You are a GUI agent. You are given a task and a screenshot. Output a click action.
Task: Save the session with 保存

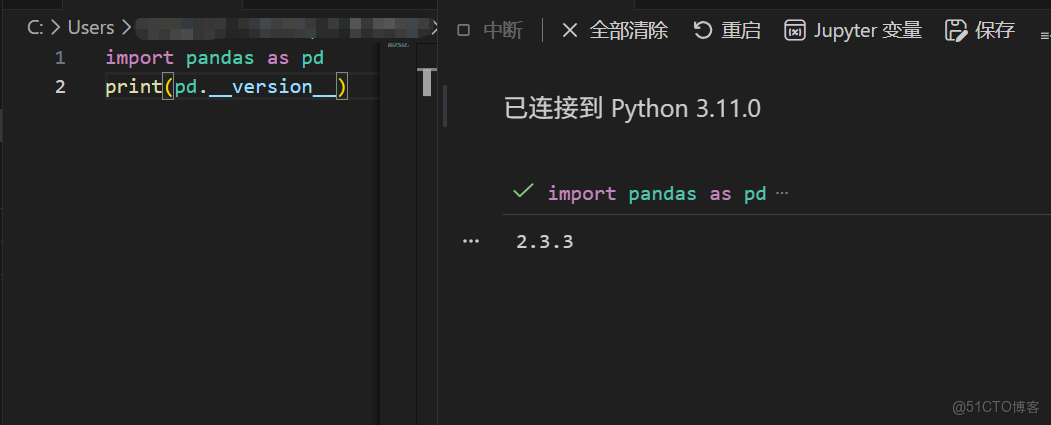tap(980, 31)
